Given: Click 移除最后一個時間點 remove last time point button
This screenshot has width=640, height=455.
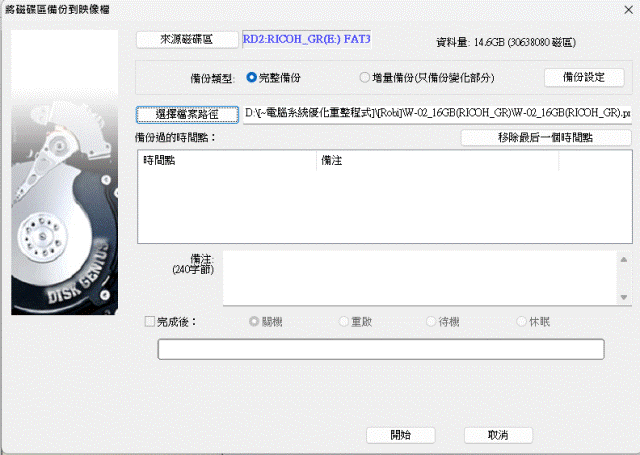Looking at the screenshot, I should 546,138.
